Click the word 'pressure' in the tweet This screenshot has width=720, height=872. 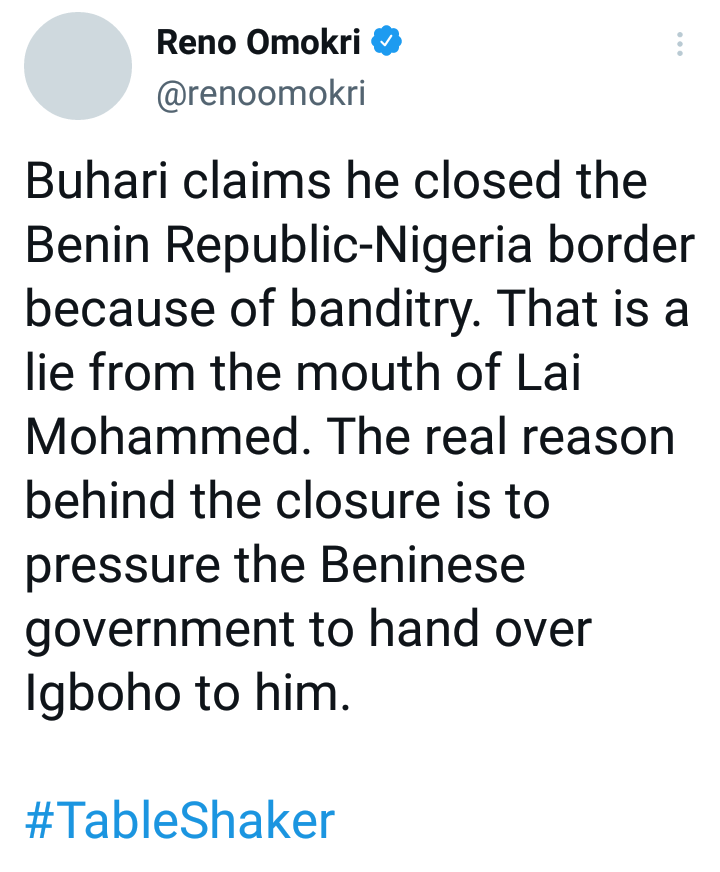tap(123, 567)
